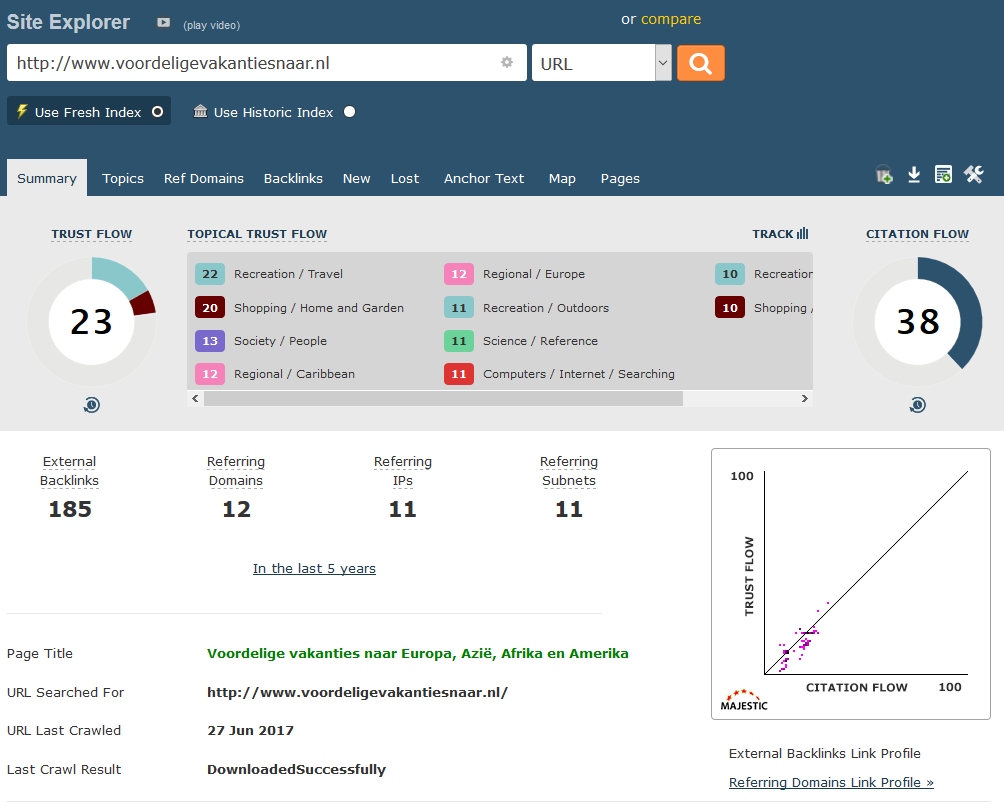Image resolution: width=1004 pixels, height=812 pixels.
Task: Select Use Historic Index radio button
Action: click(350, 112)
